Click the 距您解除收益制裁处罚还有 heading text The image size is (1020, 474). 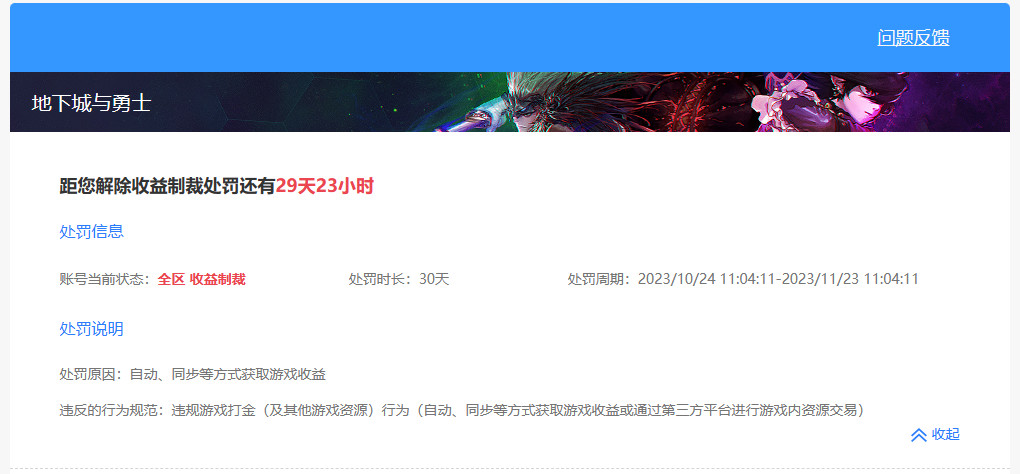click(167, 186)
